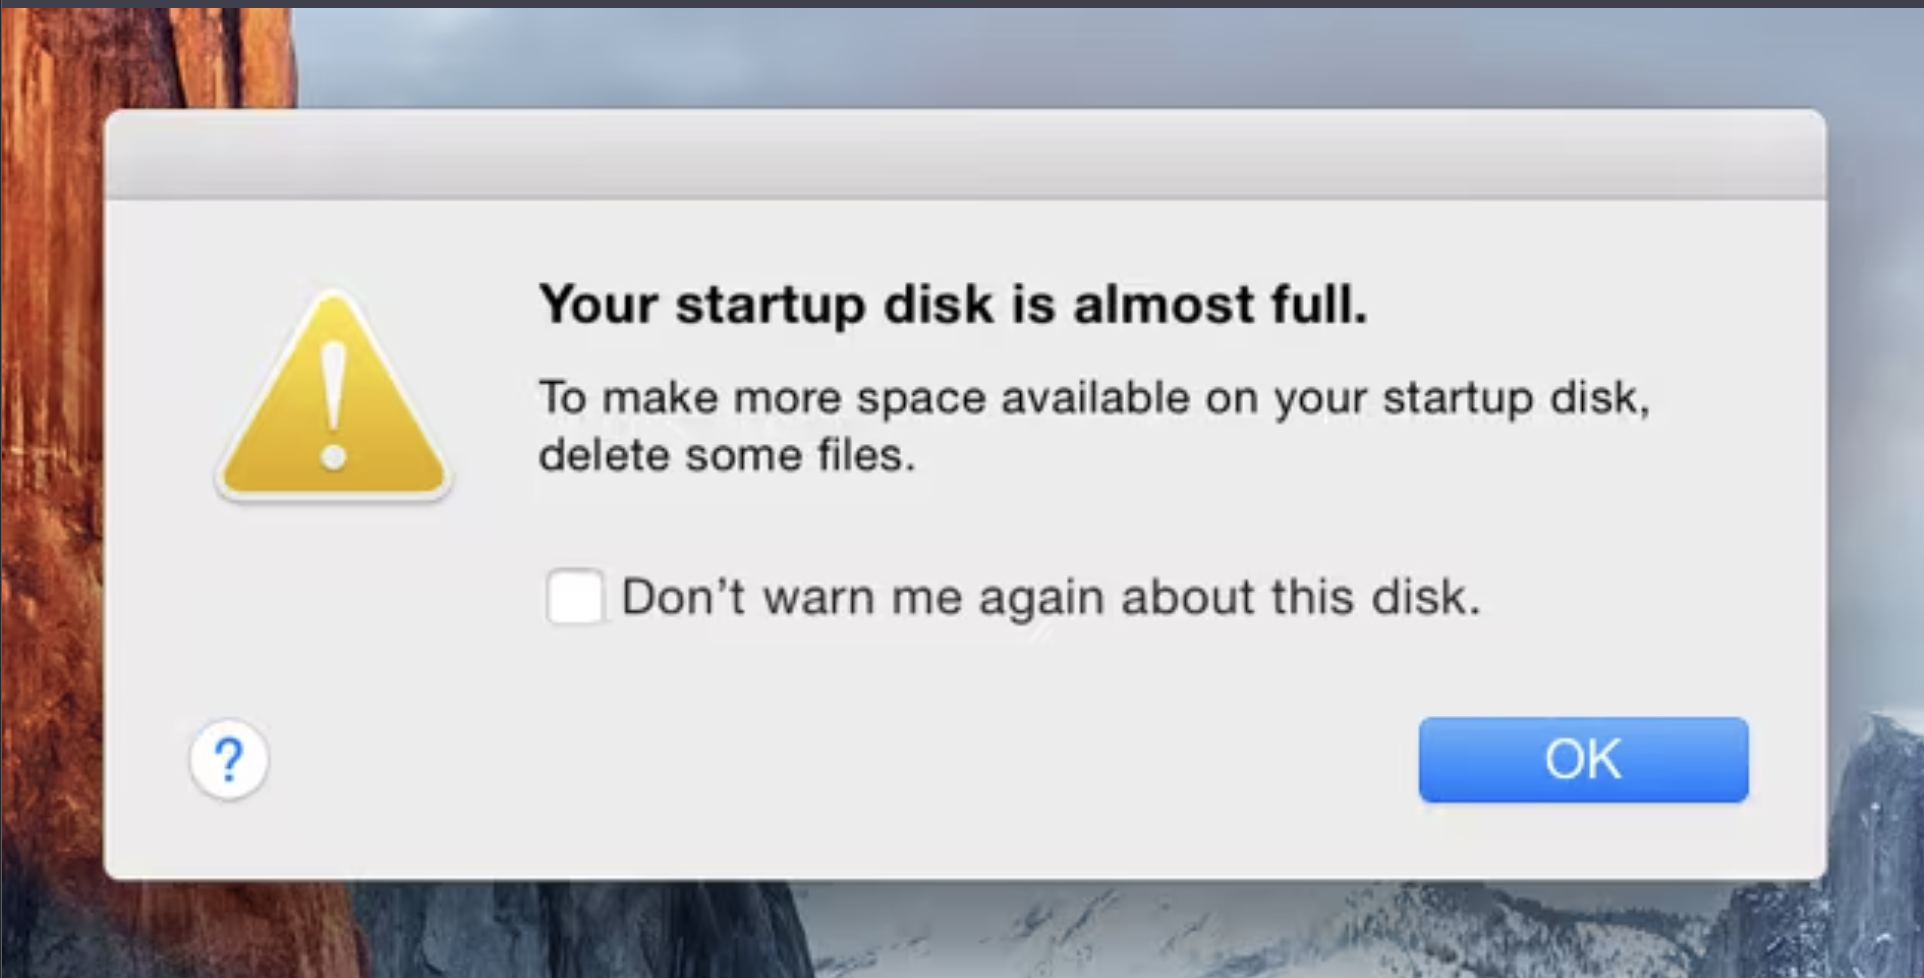Click the "Don't warn me again about this disk" label
The image size is (1924, 978).
1050,597
